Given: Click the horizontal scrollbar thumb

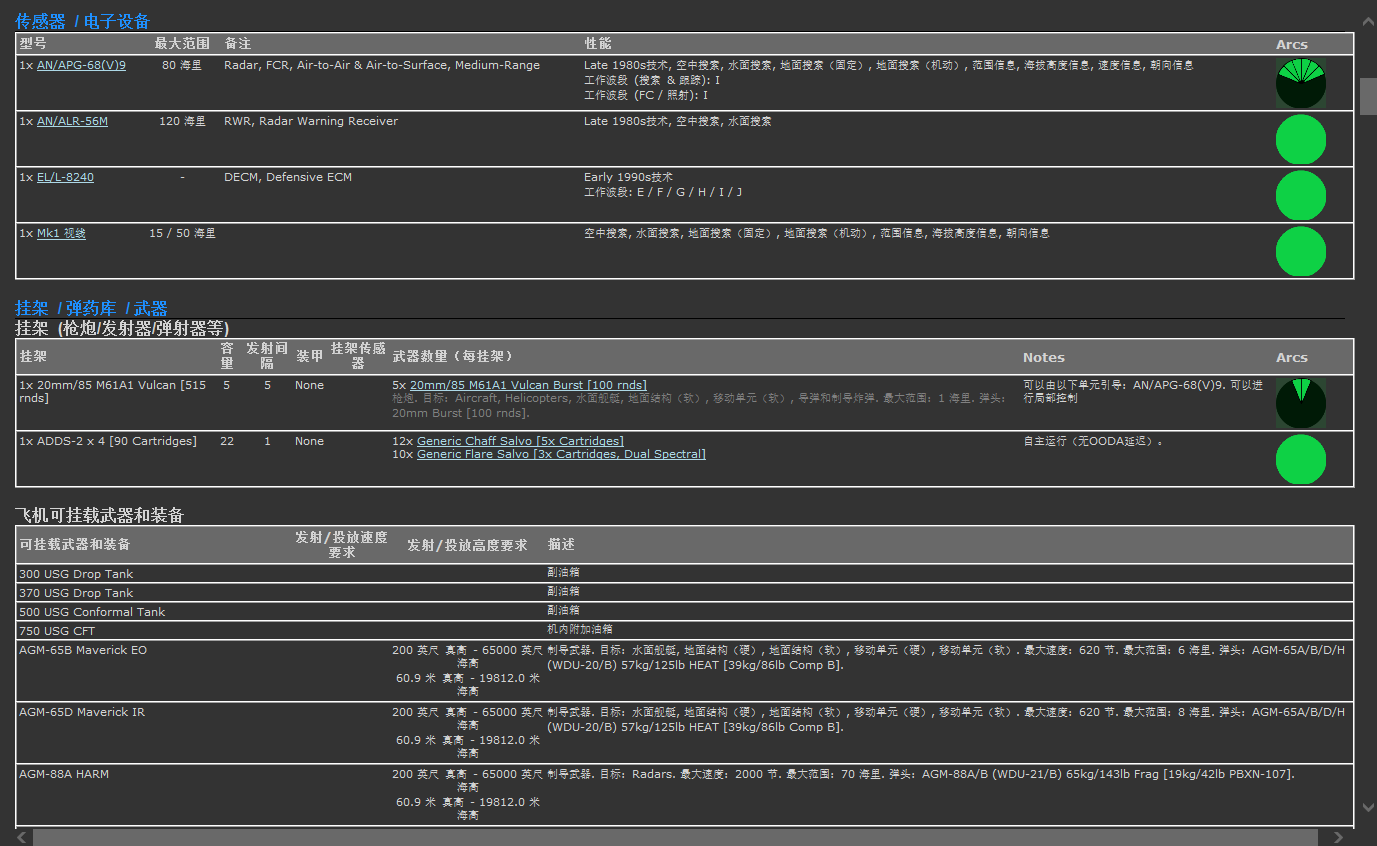Looking at the screenshot, I should (x=675, y=837).
